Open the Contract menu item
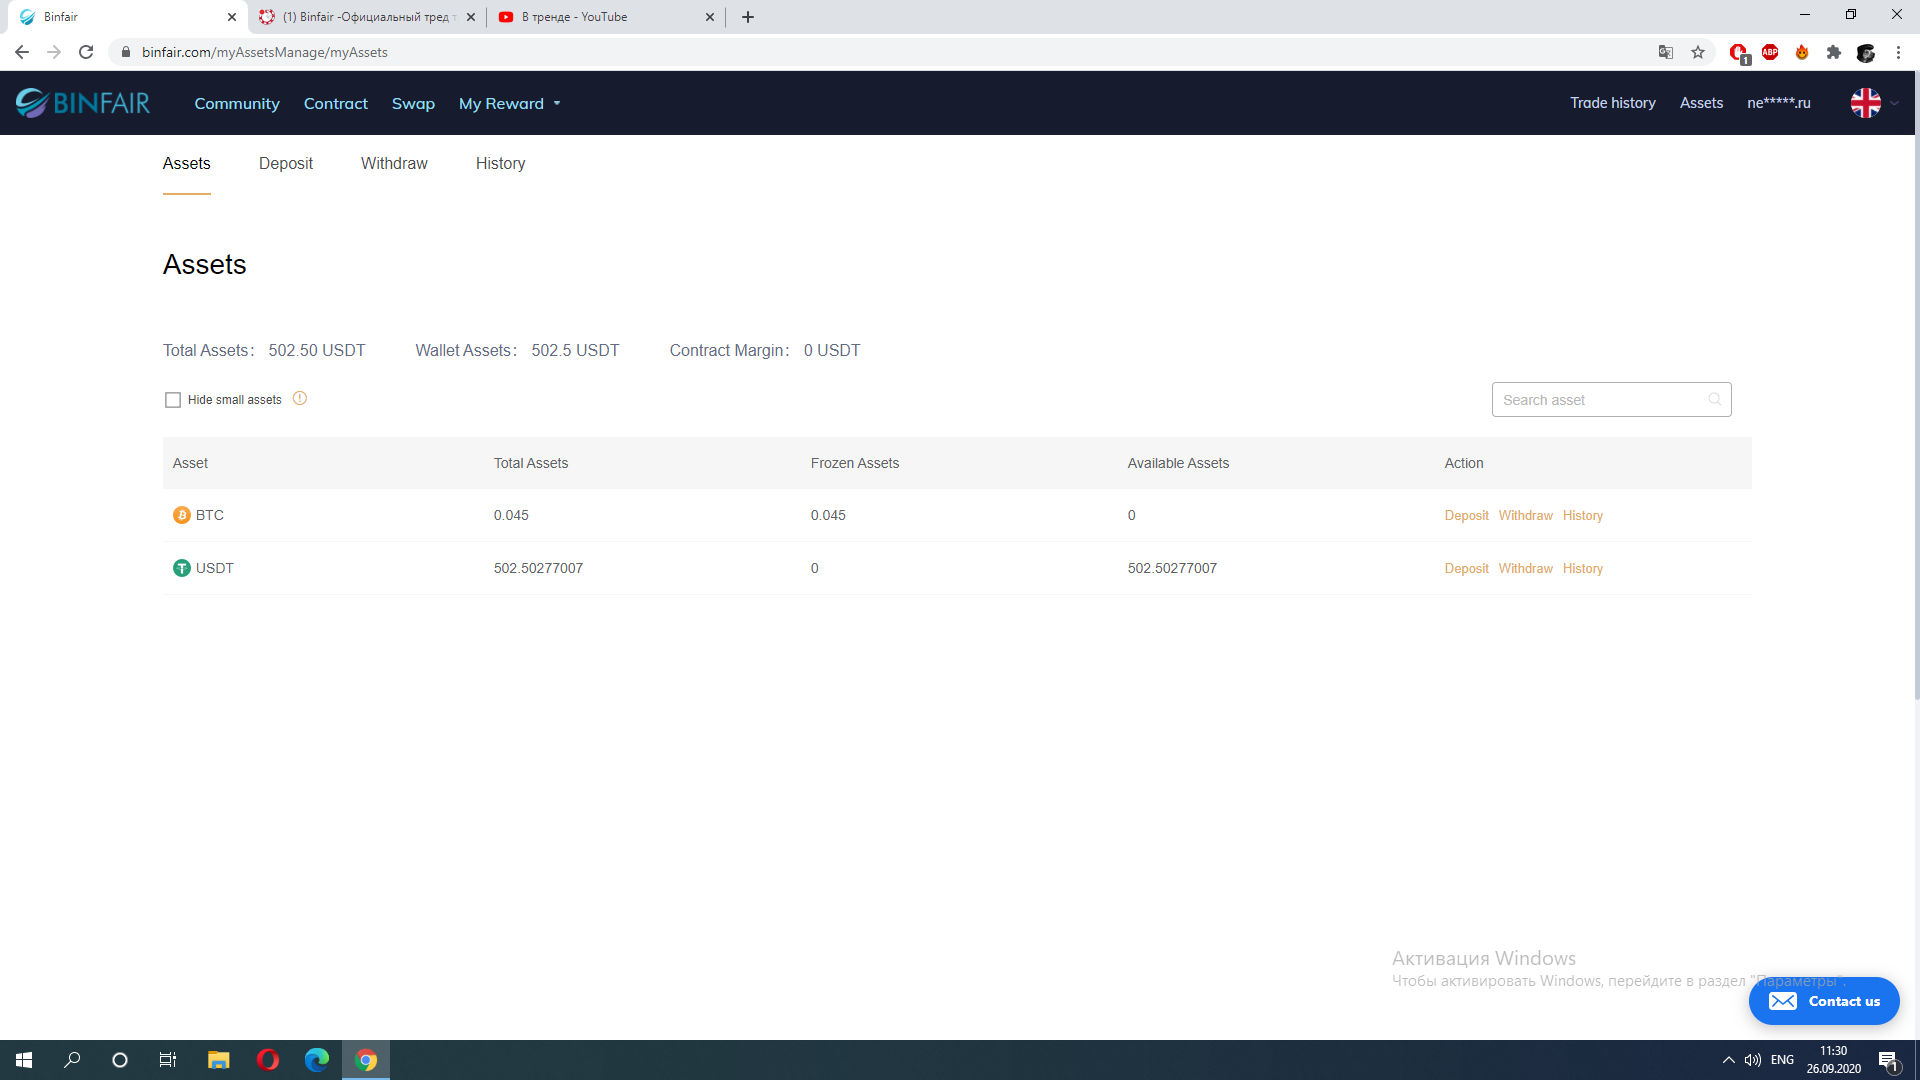 [335, 104]
